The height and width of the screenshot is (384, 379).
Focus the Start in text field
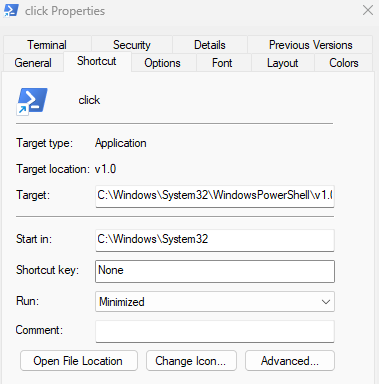pos(215,240)
